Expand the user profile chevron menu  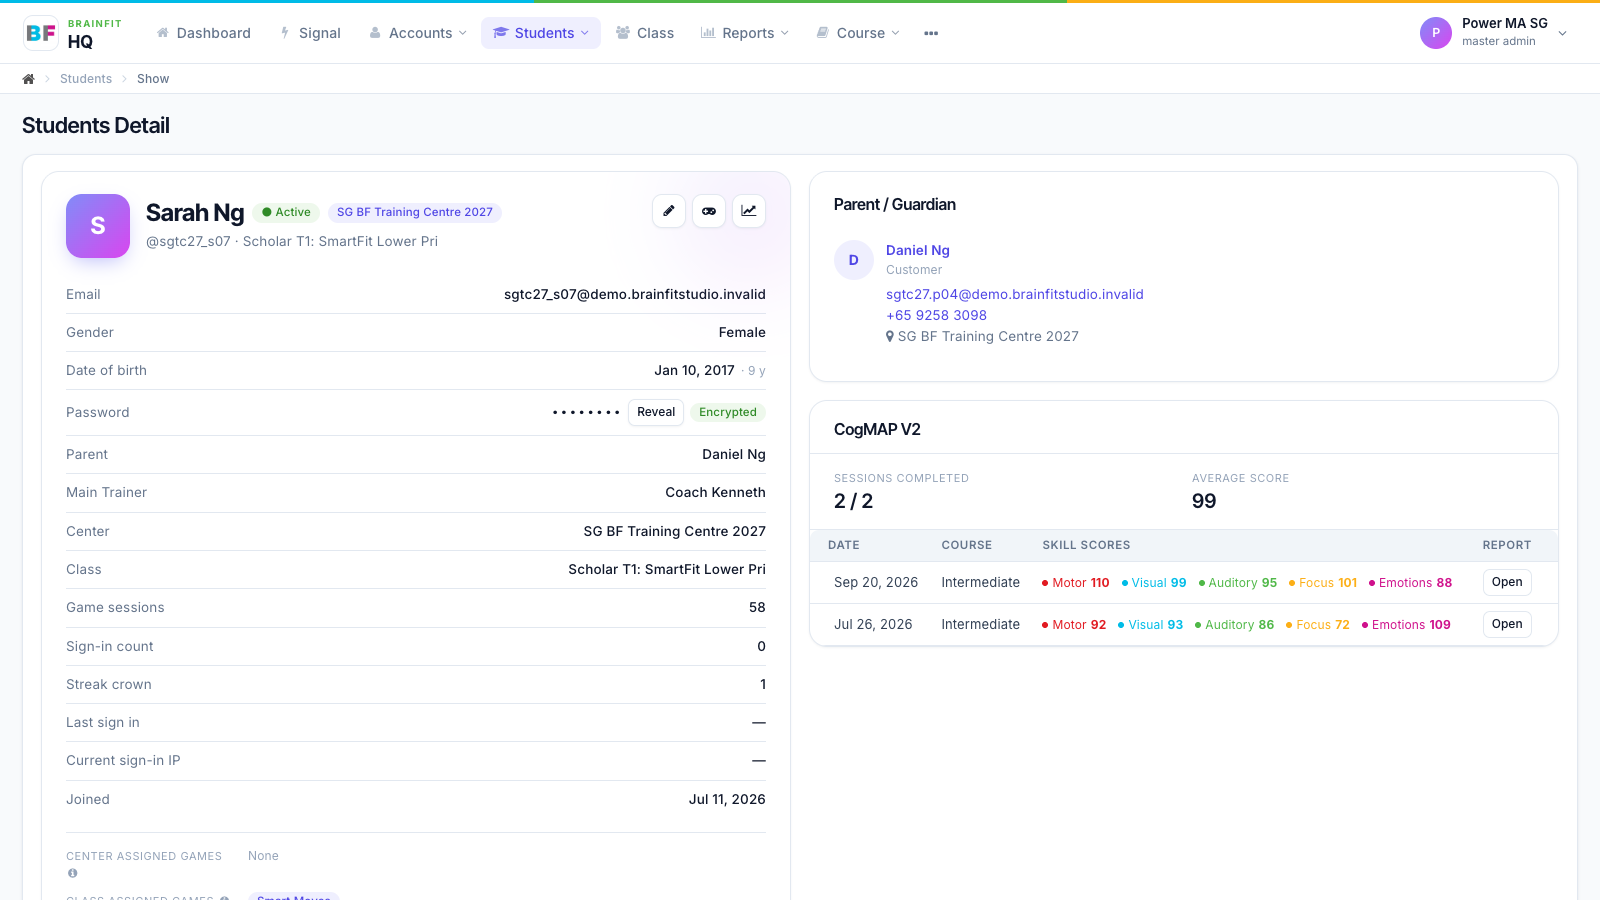coord(1563,33)
